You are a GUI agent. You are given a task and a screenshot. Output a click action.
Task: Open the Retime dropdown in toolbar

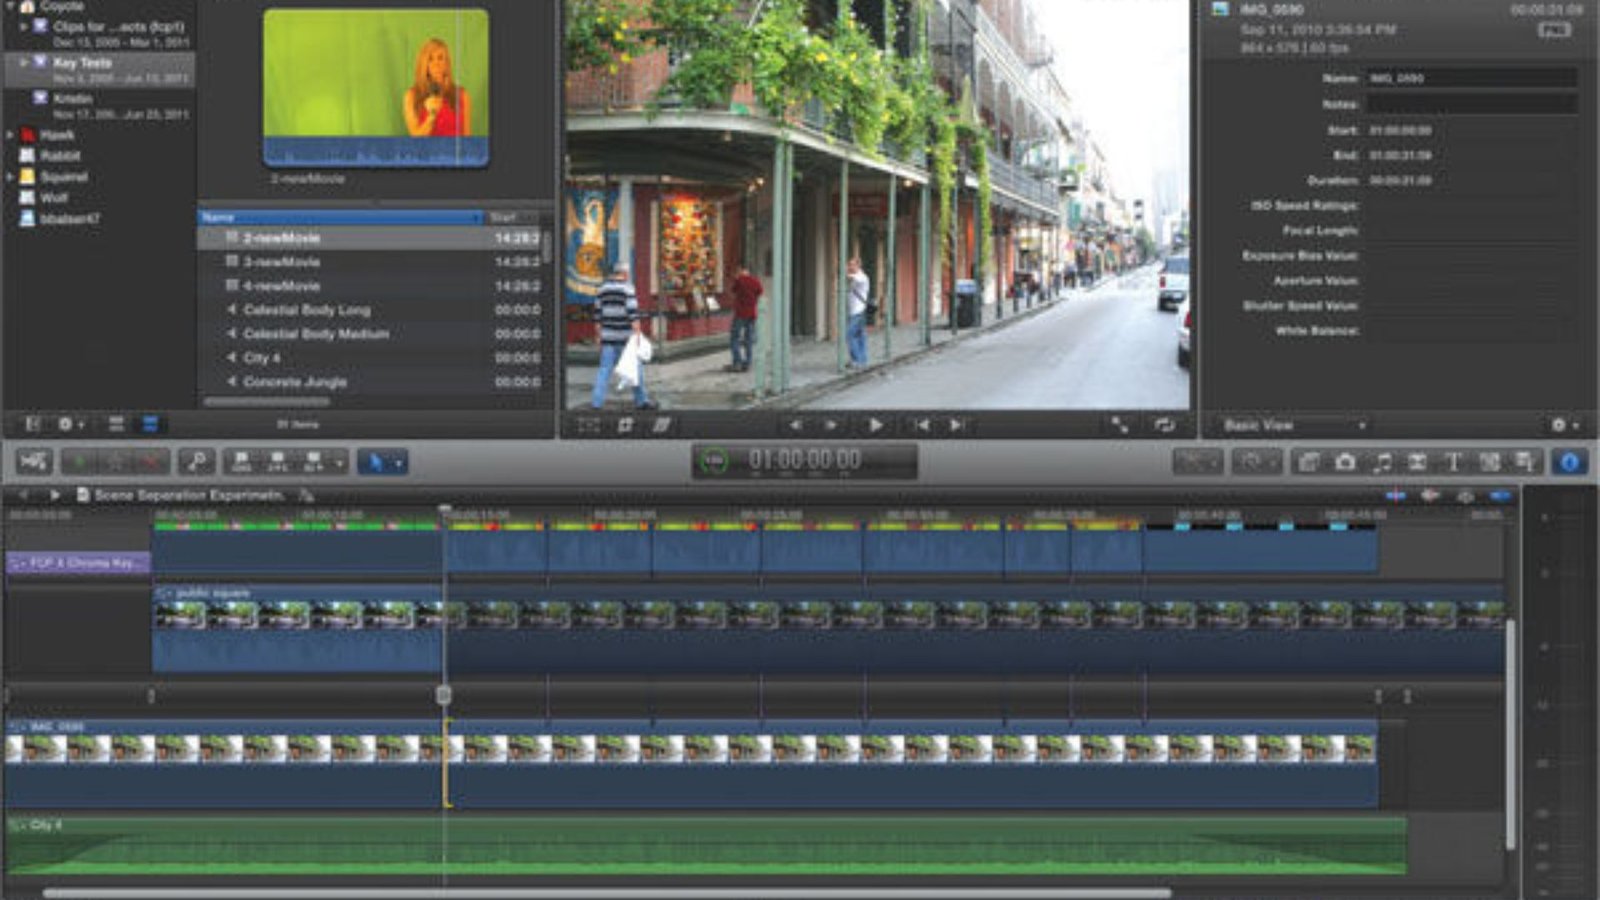click(1258, 462)
